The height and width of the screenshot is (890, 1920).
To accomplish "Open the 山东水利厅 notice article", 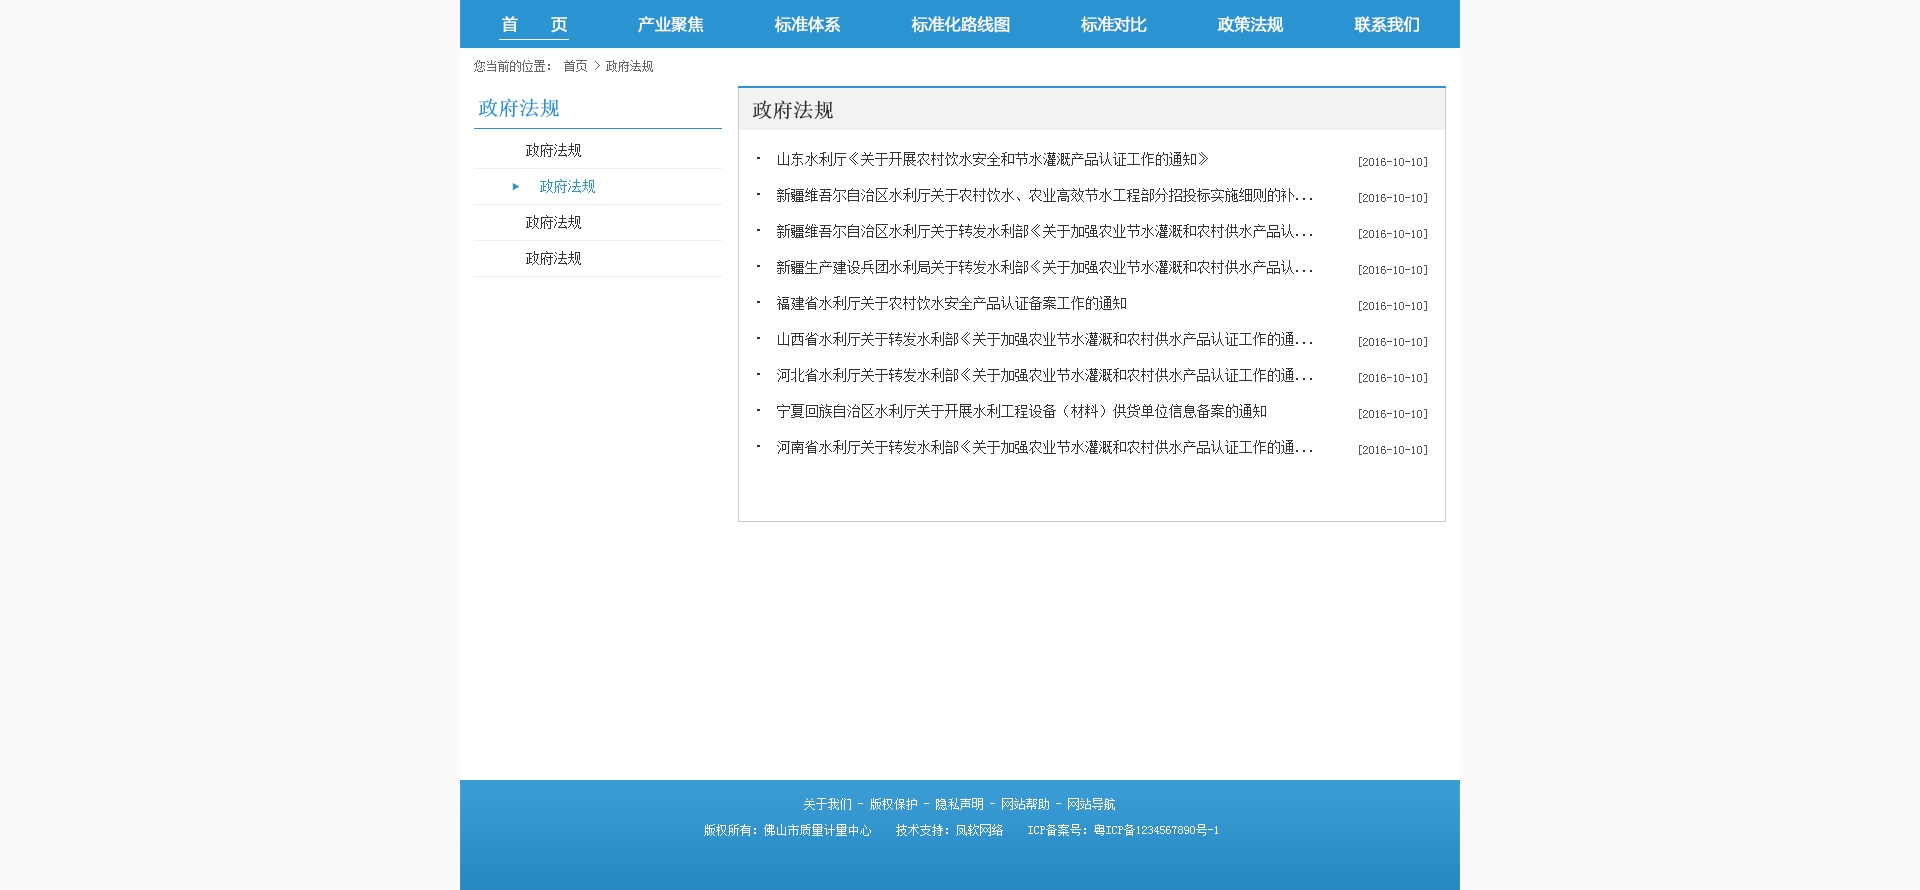I will (x=992, y=160).
